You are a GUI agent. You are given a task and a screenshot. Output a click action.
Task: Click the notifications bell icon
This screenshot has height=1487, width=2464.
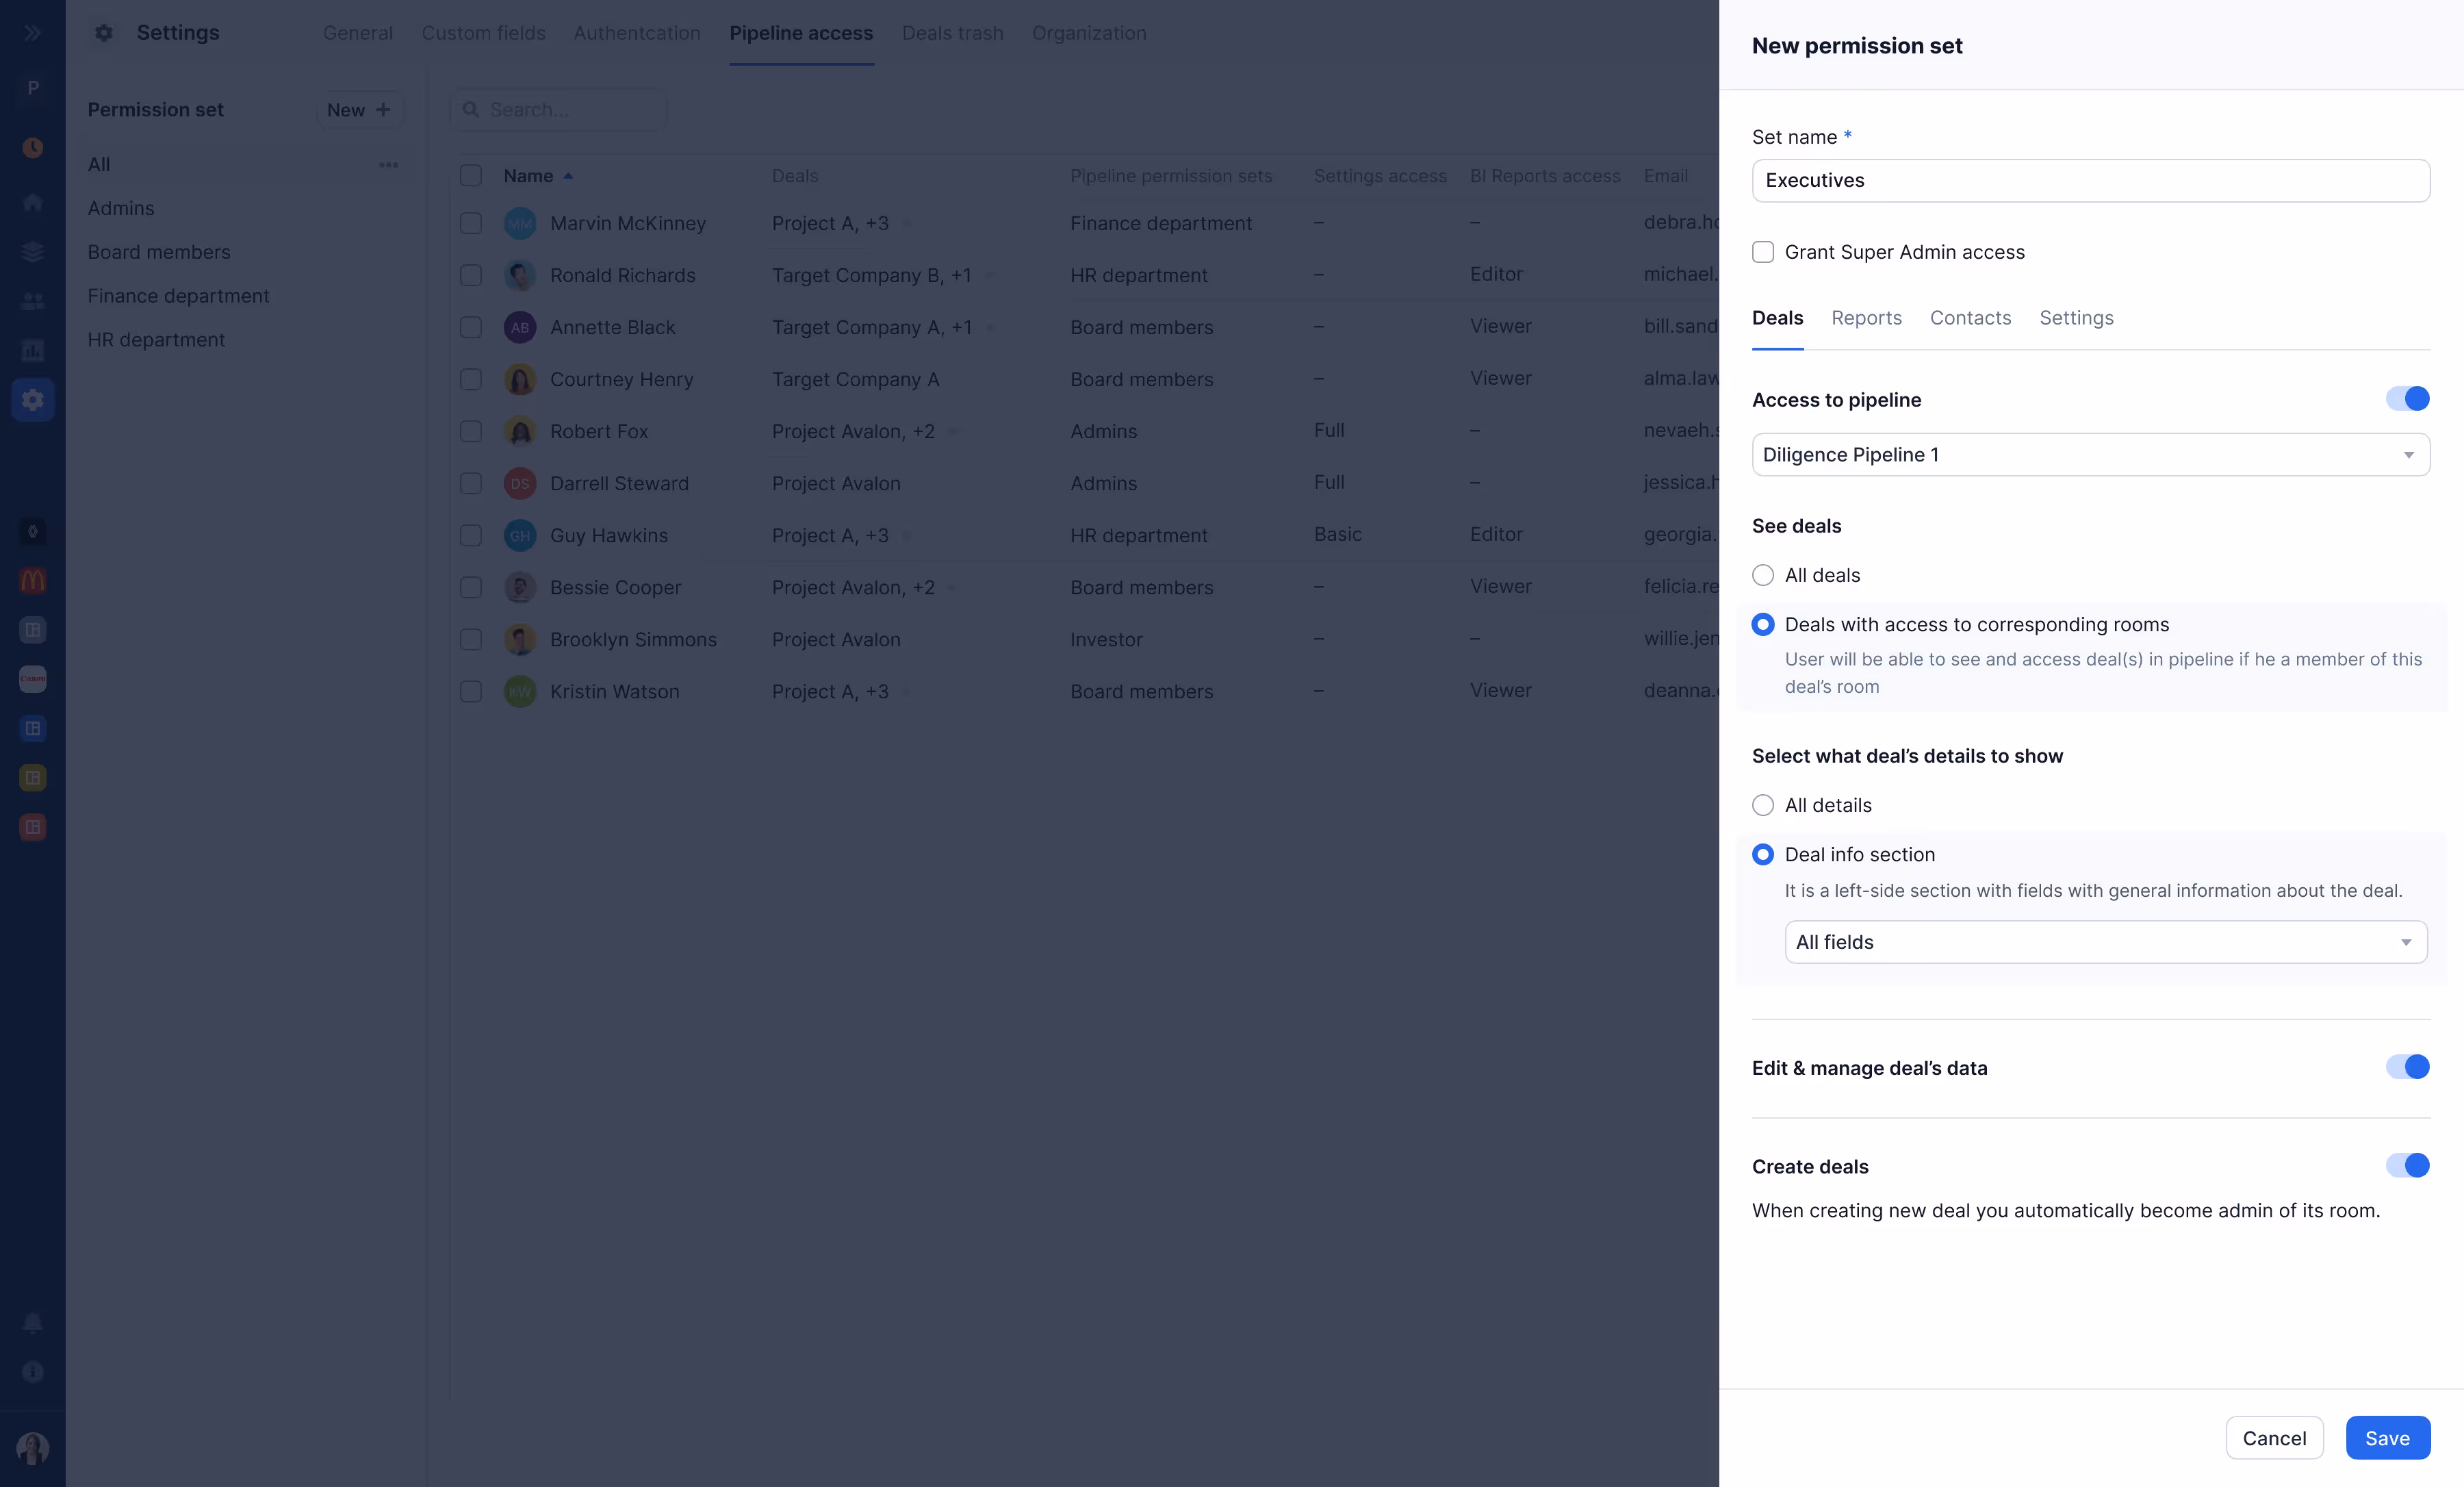click(32, 1323)
